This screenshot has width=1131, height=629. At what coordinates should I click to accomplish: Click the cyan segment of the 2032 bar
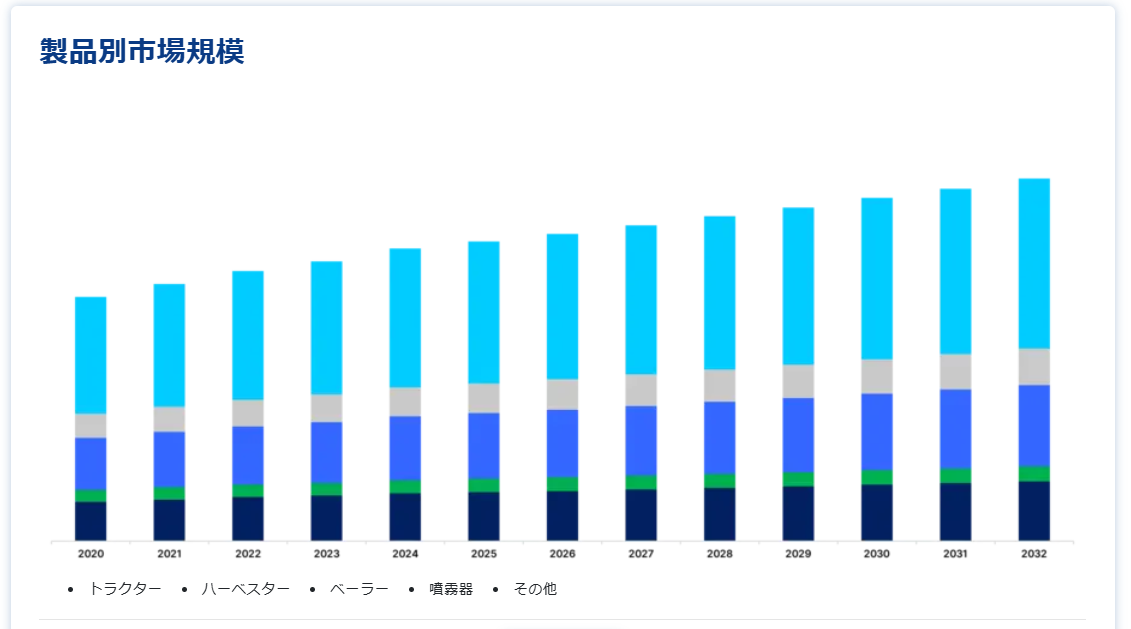pyautogui.click(x=1033, y=263)
